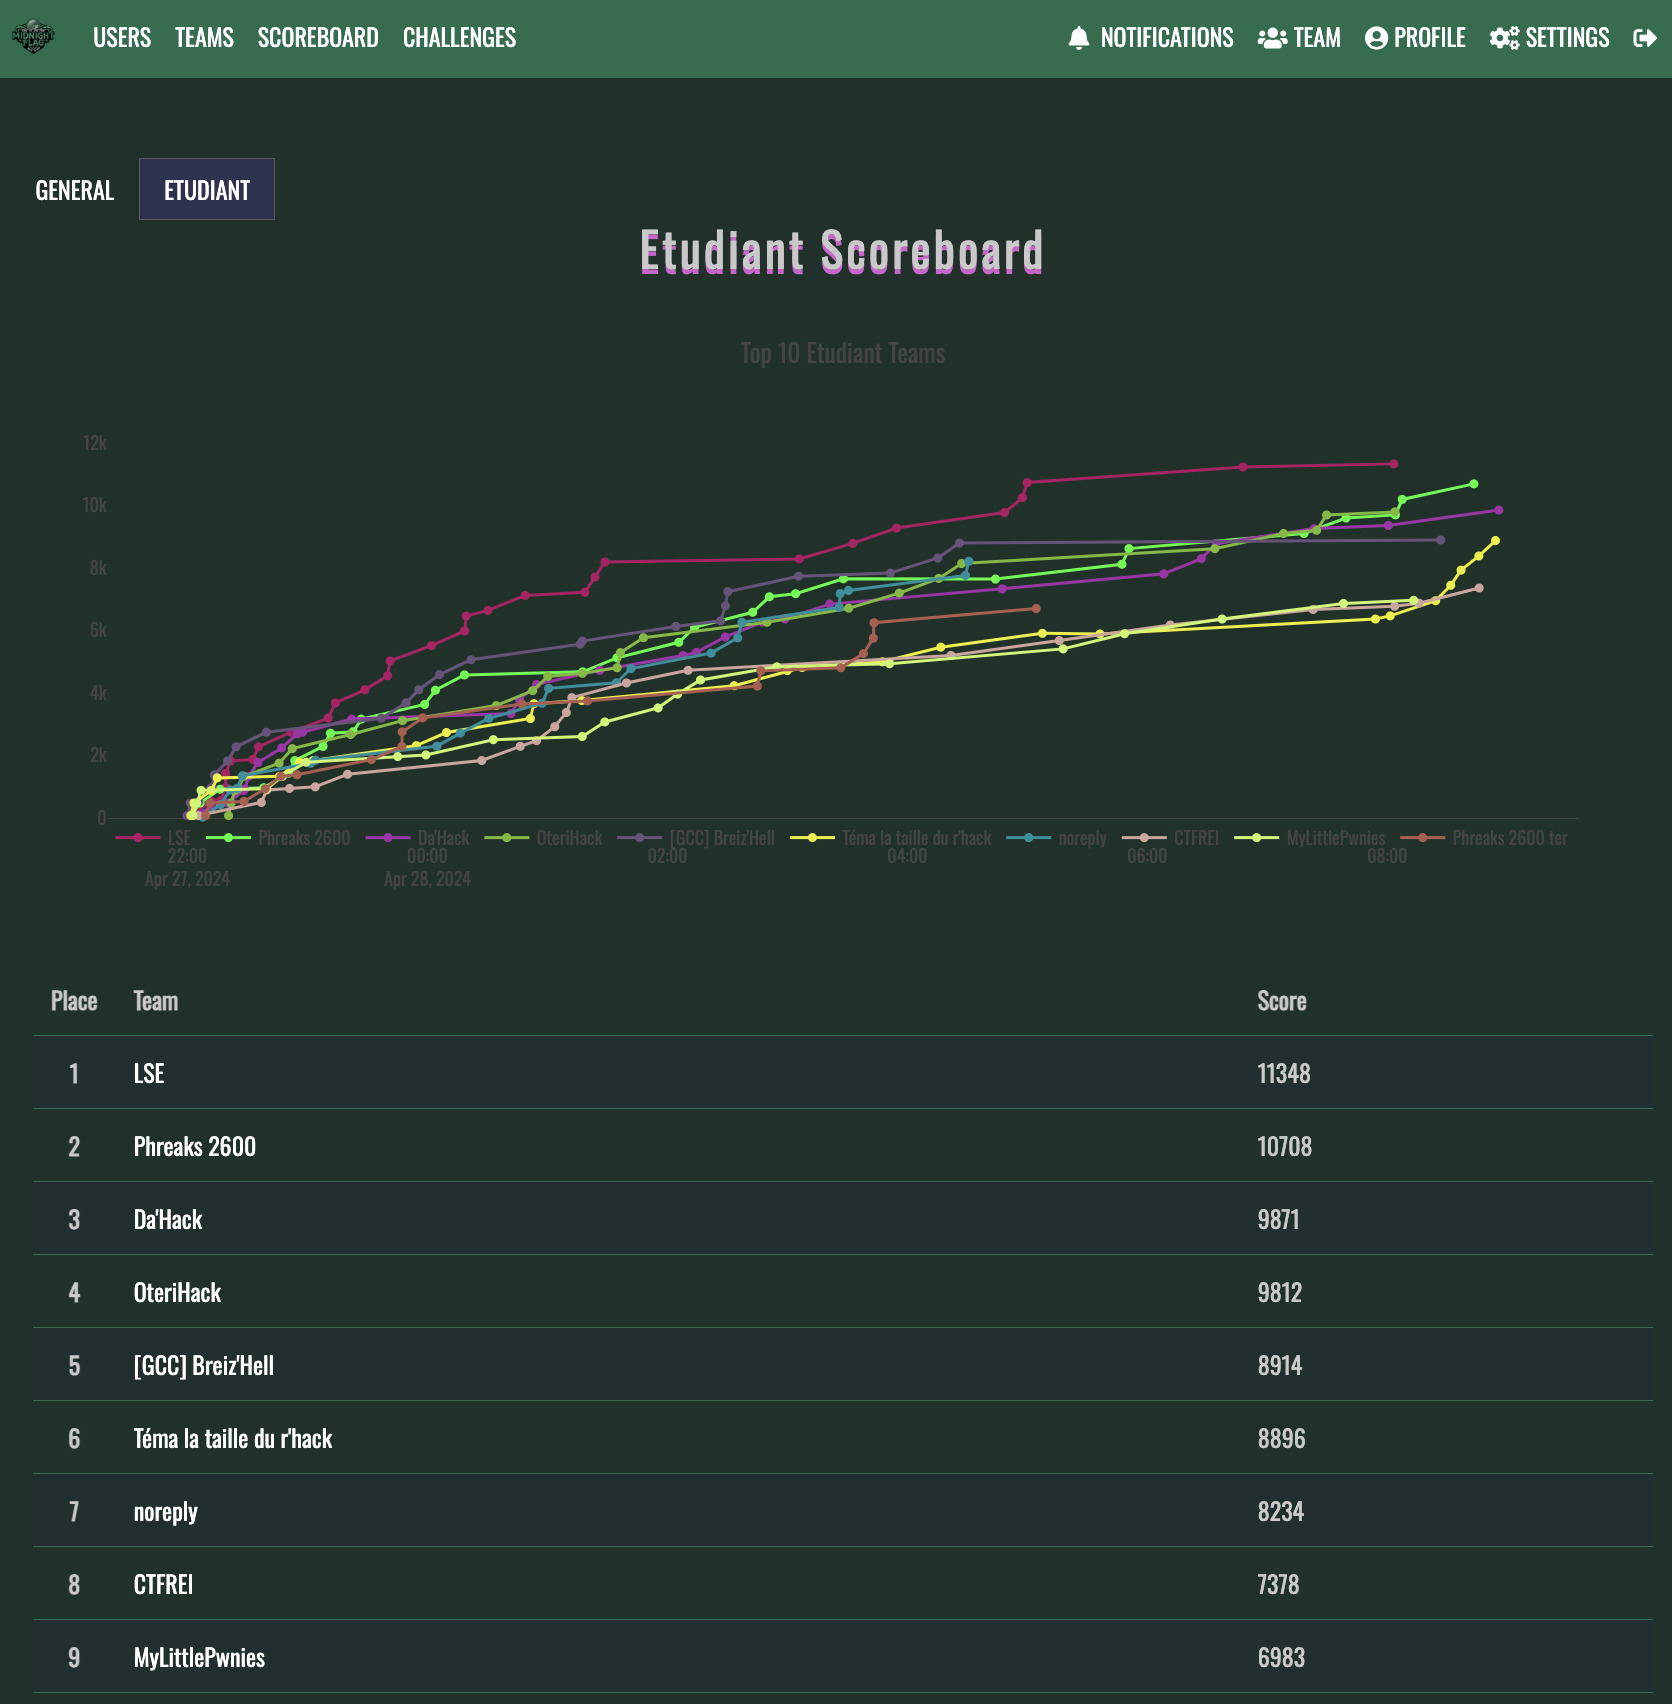Screen dimensions: 1672x1704
Task: Toggle Da'Hack series in legend
Action: (442, 838)
